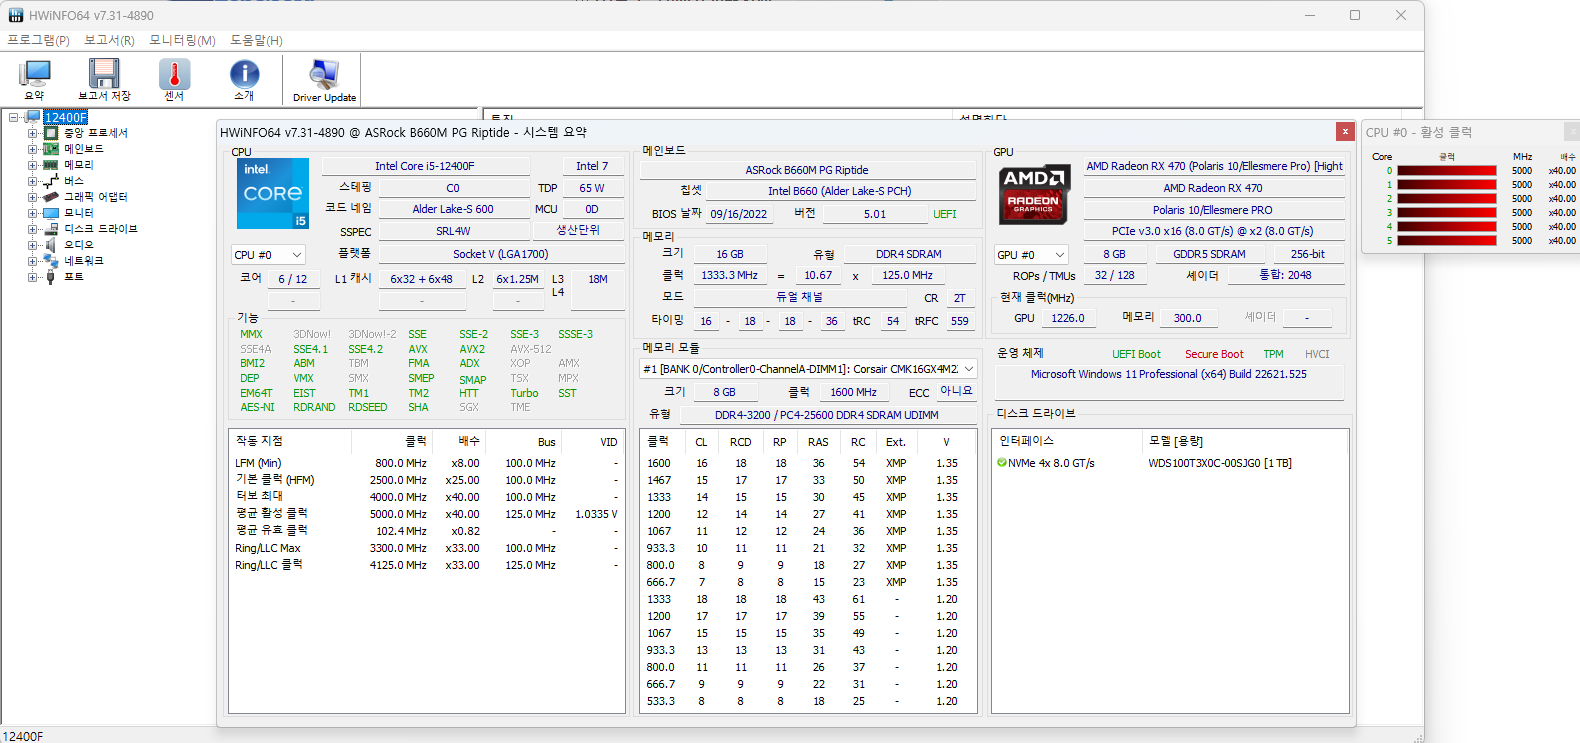Image resolution: width=1580 pixels, height=743 pixels.
Task: Close the 시스템 요약 window with red X
Action: (1345, 132)
